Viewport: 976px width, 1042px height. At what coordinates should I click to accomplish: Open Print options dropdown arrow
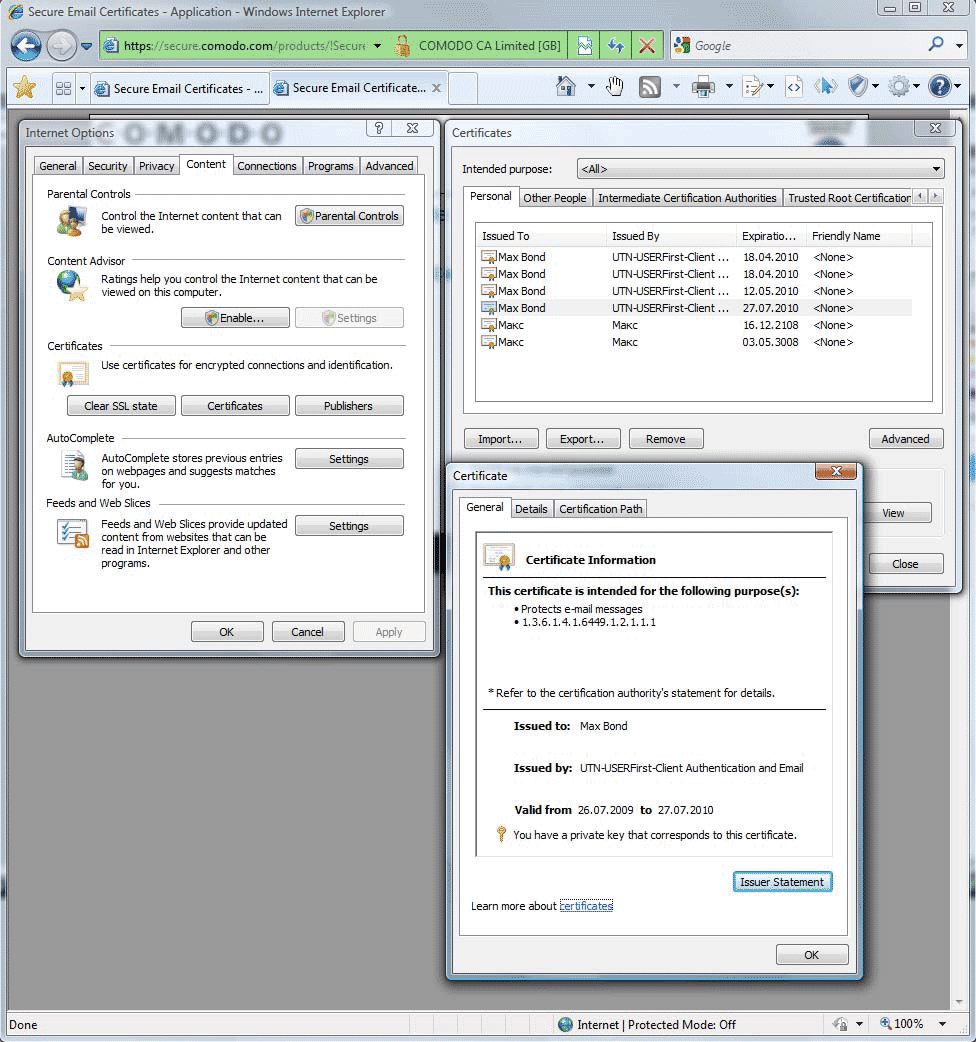[x=729, y=86]
